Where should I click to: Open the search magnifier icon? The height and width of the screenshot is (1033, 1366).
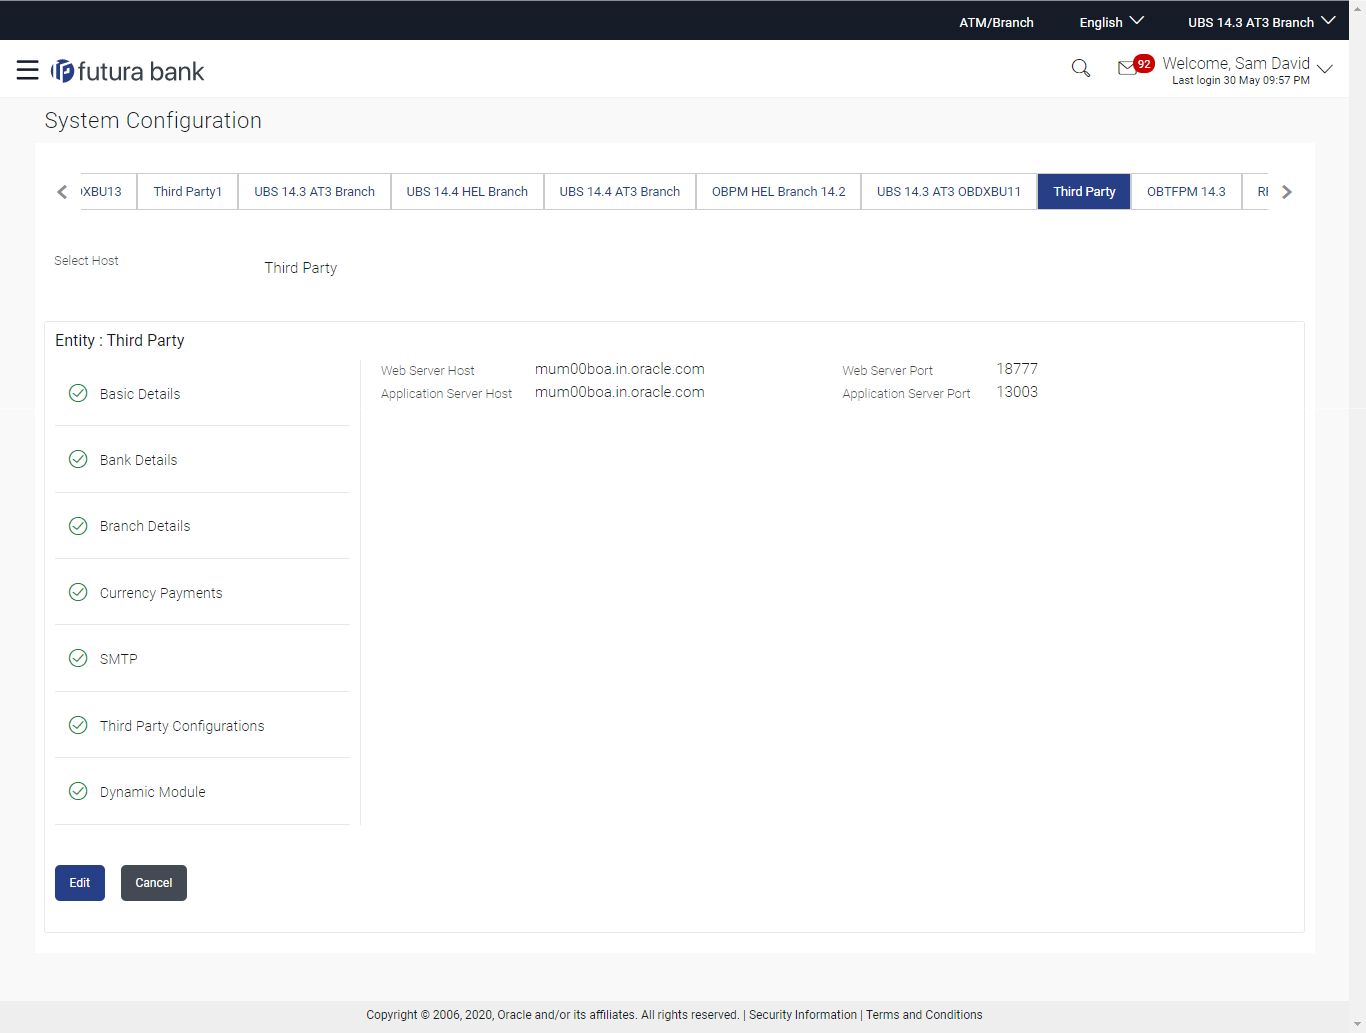tap(1081, 68)
